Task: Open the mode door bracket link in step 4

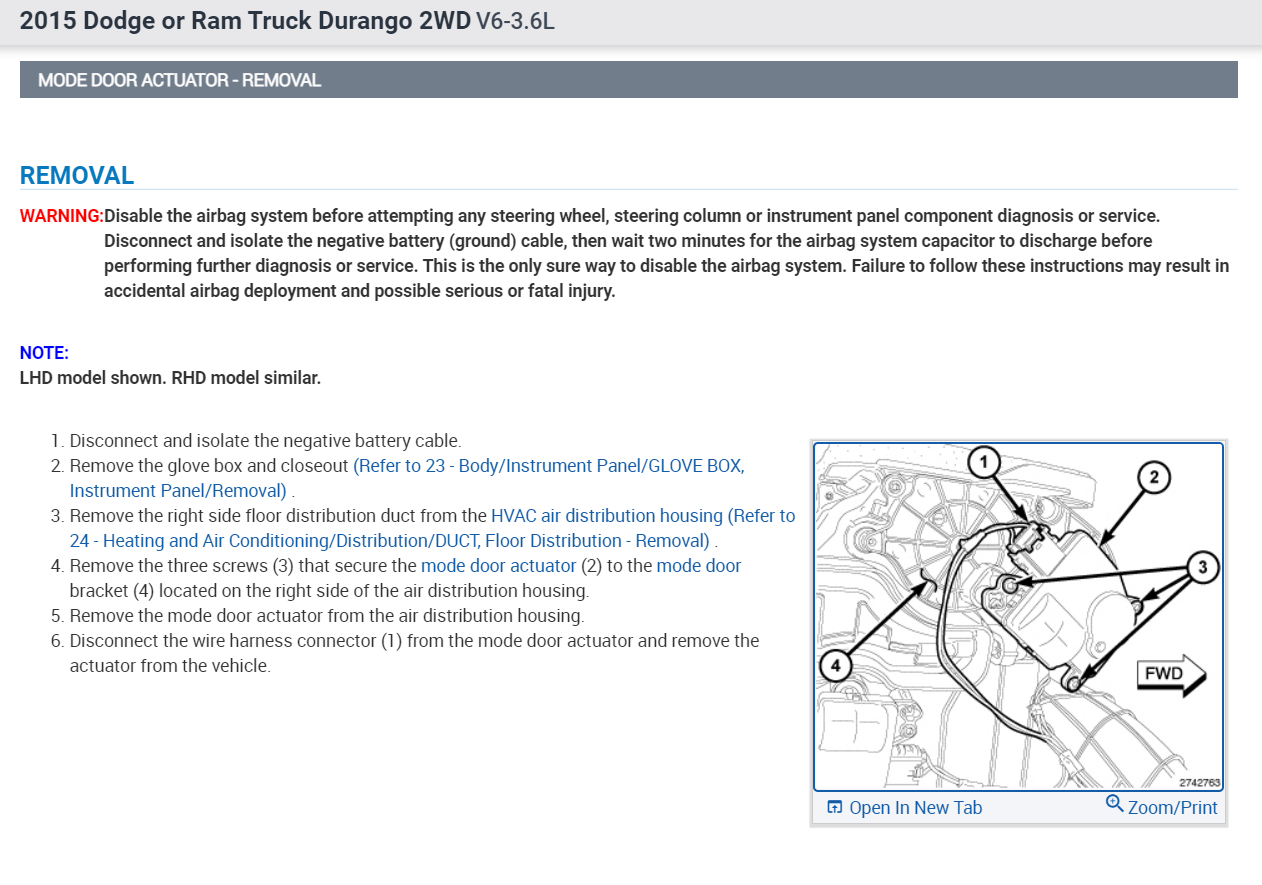Action: pos(699,566)
